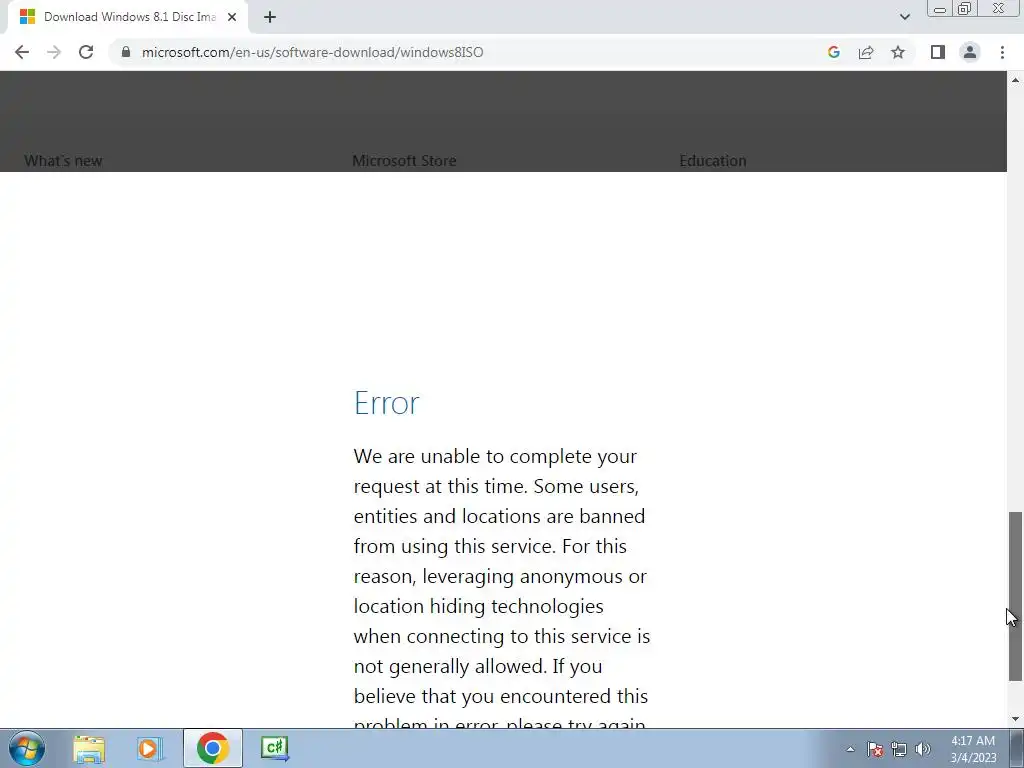
Task: Open the network status tray icon
Action: (x=899, y=749)
